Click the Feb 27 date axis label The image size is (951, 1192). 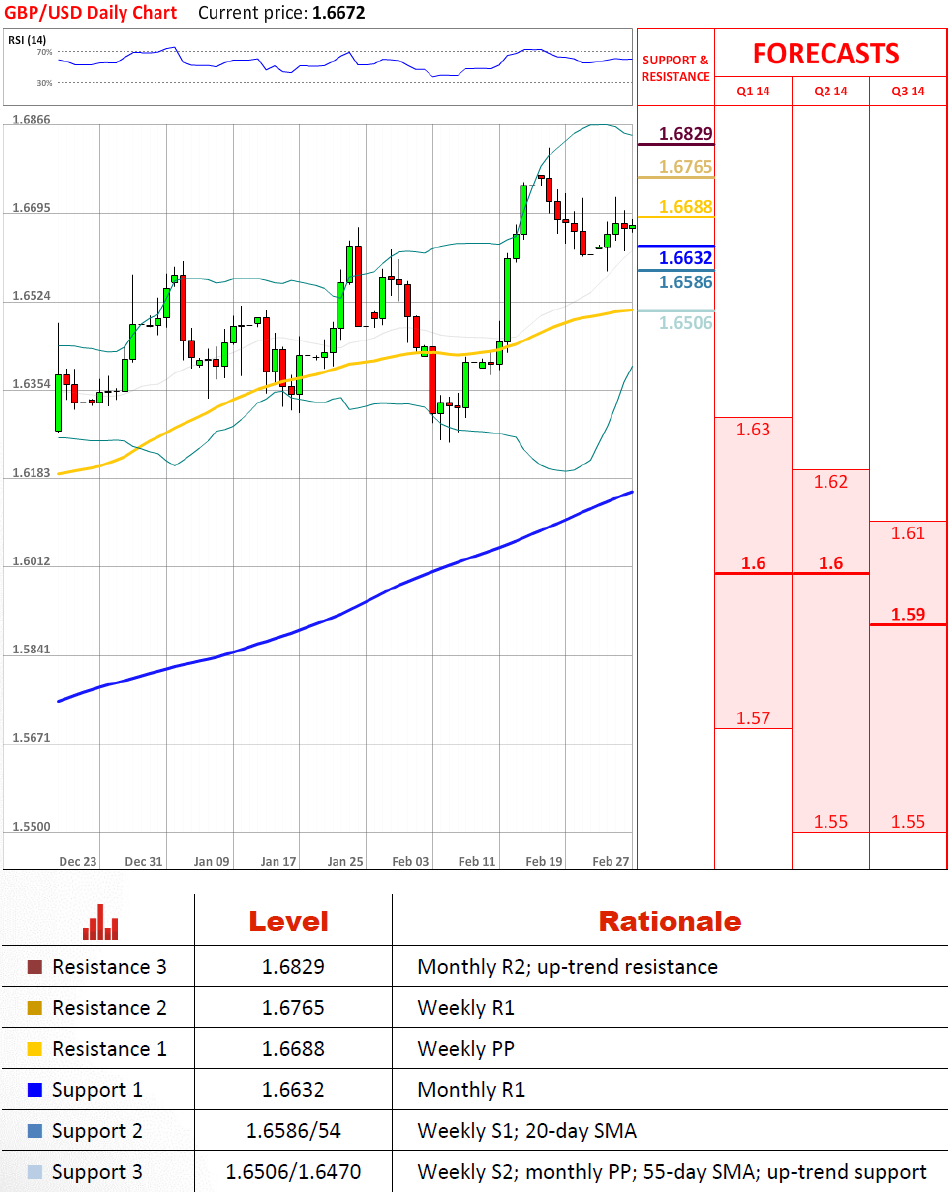click(610, 861)
